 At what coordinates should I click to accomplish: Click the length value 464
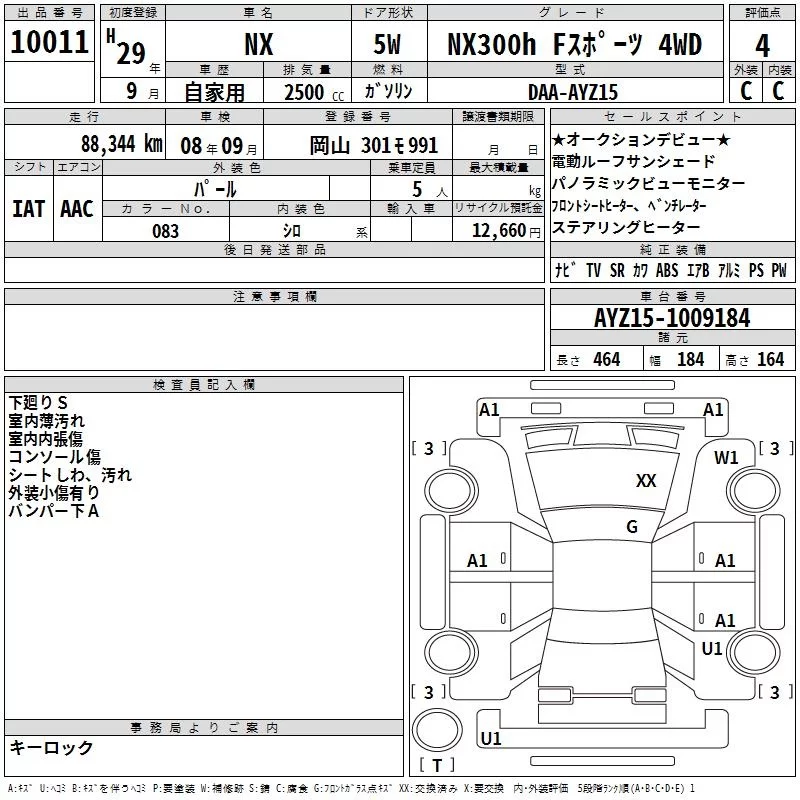(x=607, y=360)
